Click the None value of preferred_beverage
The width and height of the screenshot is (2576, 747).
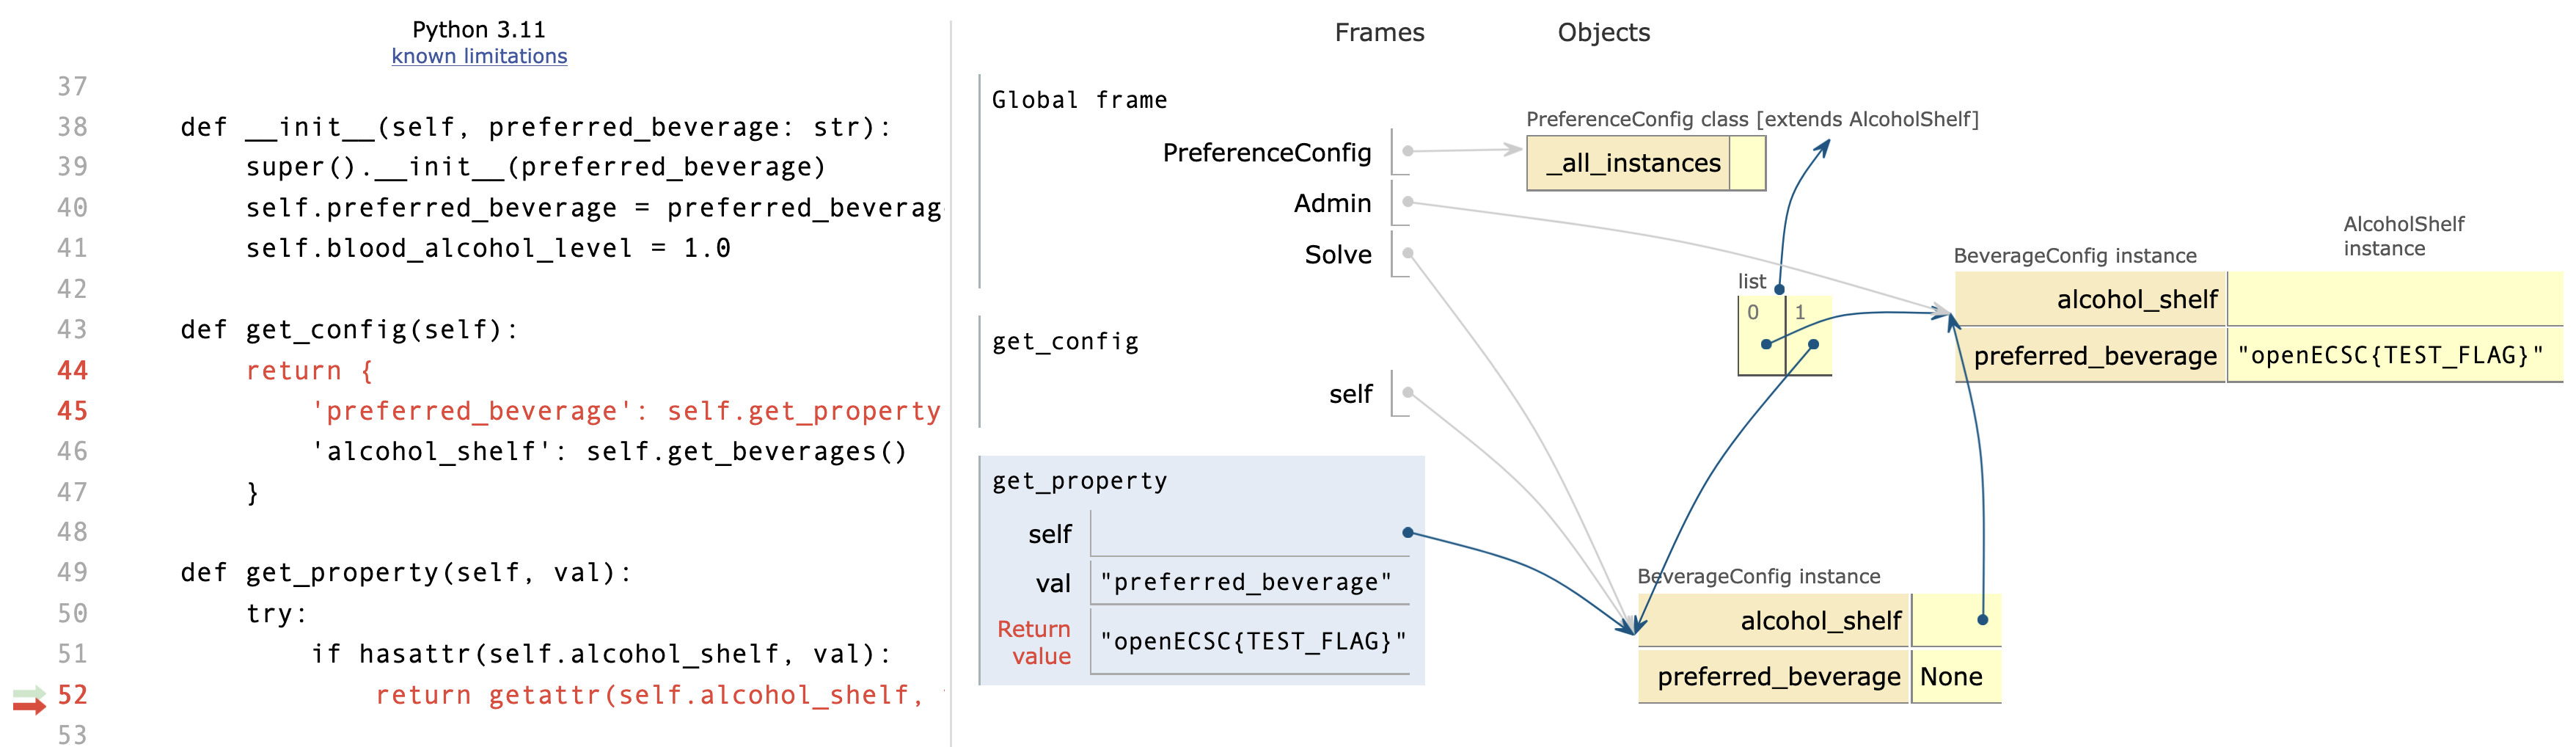1950,677
